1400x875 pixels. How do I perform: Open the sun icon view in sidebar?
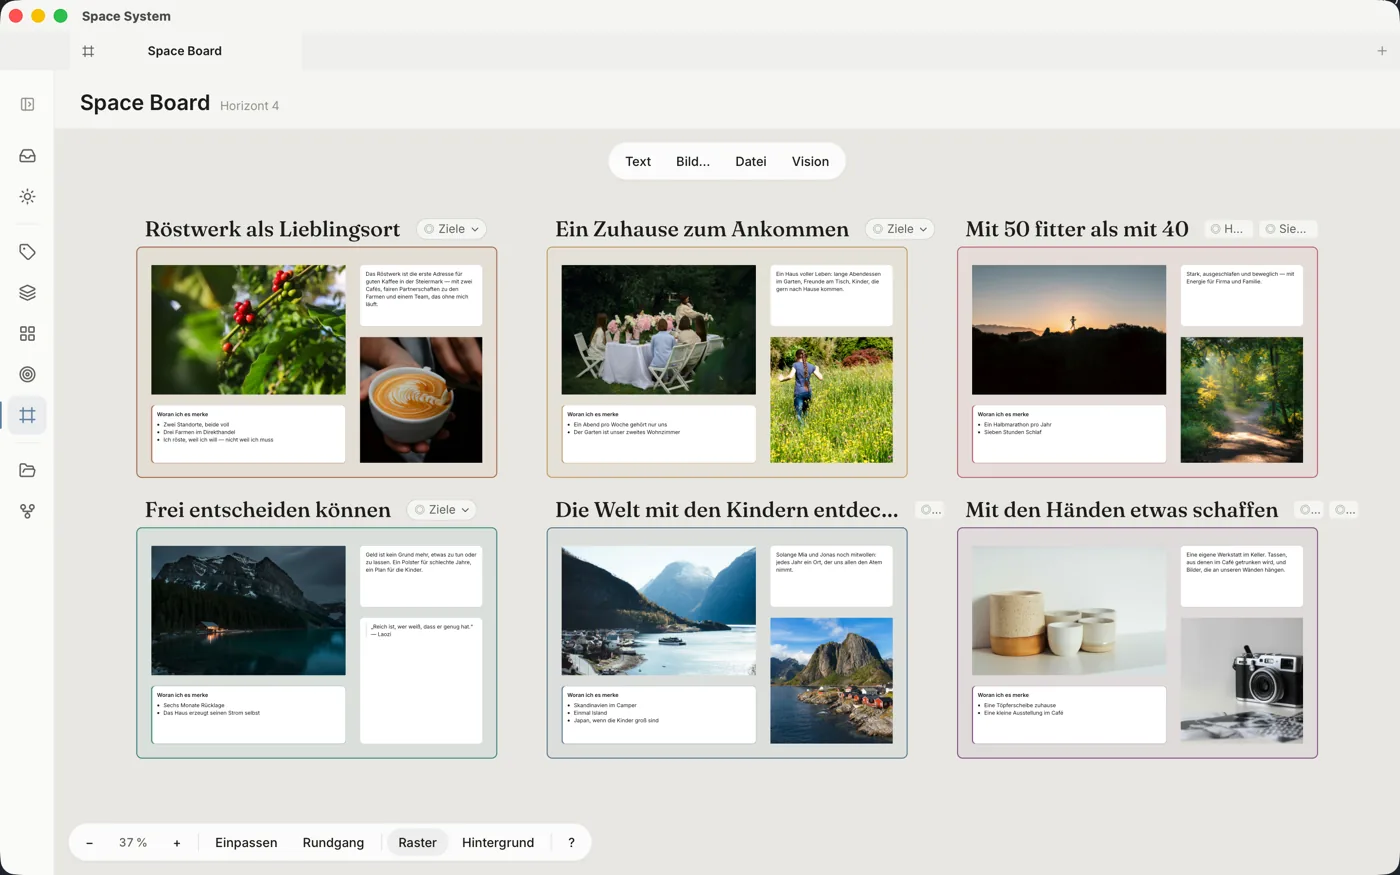pos(27,197)
